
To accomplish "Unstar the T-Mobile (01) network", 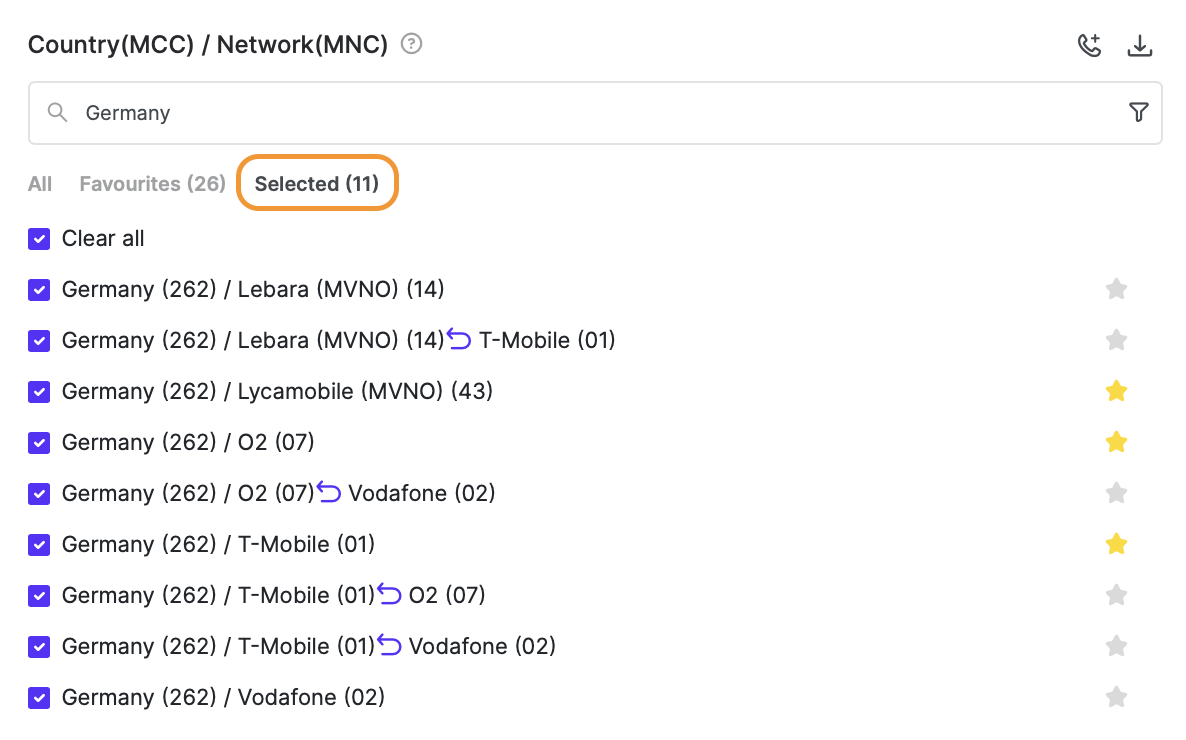I will (1116, 544).
